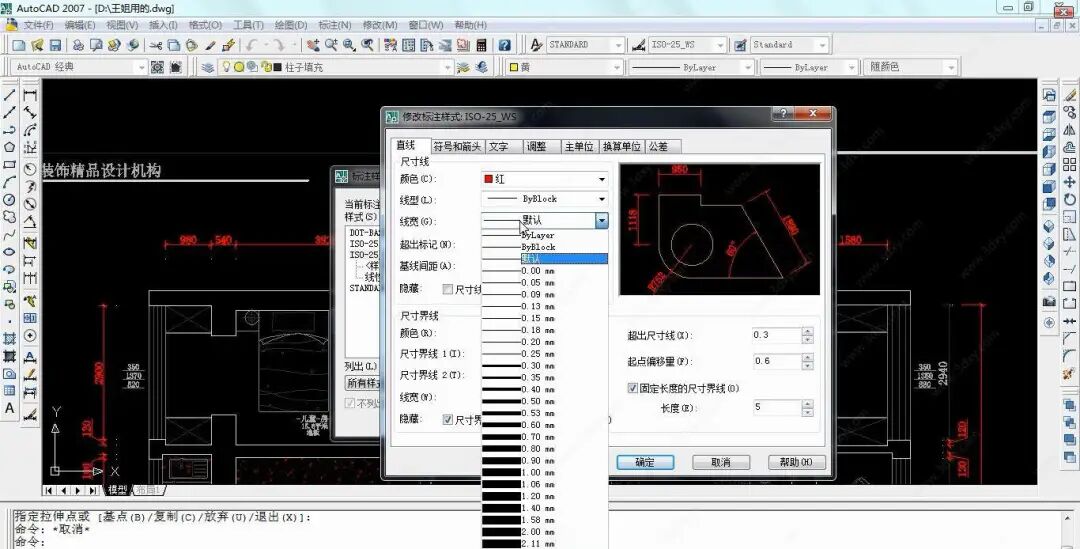This screenshot has width=1080, height=549.
Task: Click the Workspace settings gear icon
Action: (x=158, y=67)
